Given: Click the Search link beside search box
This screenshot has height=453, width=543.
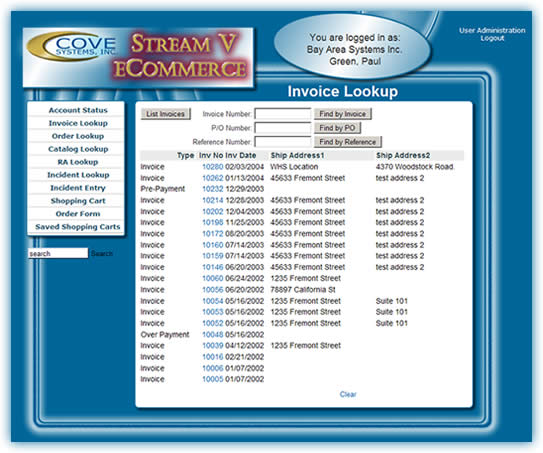Looking at the screenshot, I should 102,254.
